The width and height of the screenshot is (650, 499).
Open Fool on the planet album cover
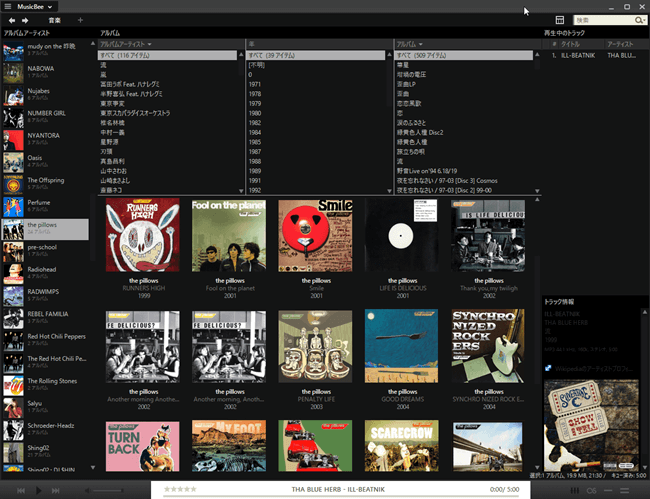[229, 235]
